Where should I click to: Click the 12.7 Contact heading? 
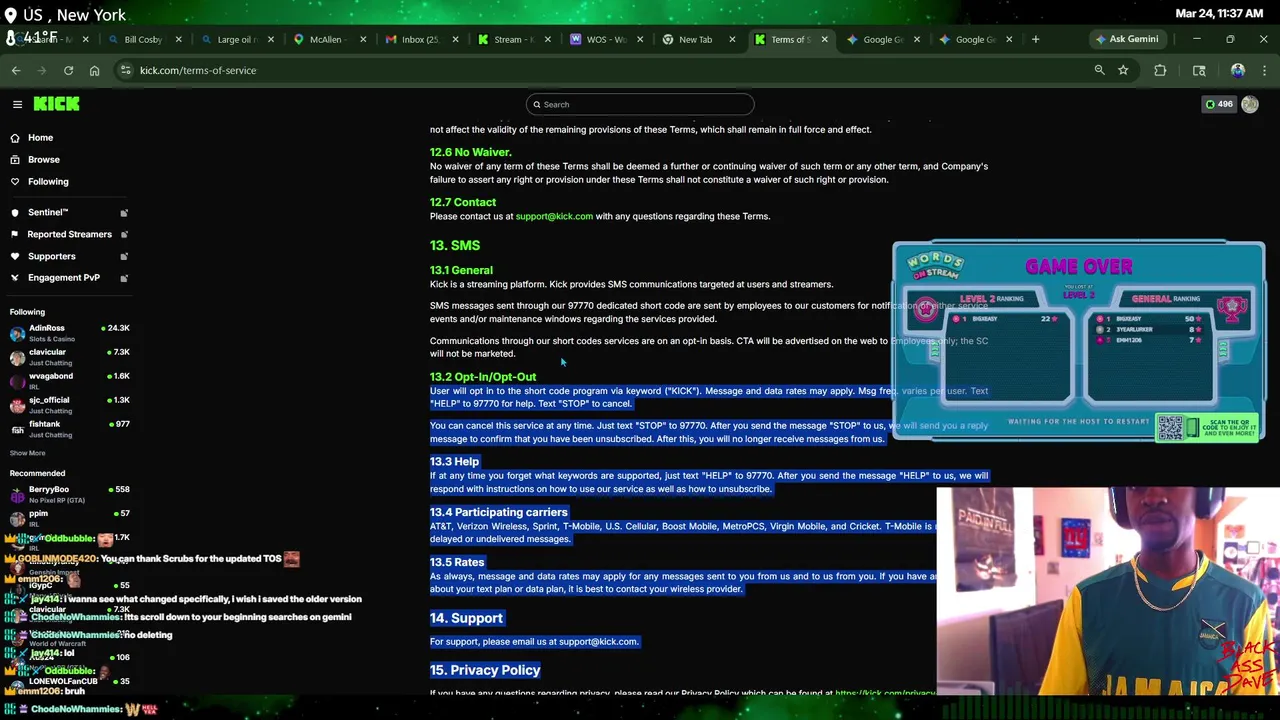(463, 202)
